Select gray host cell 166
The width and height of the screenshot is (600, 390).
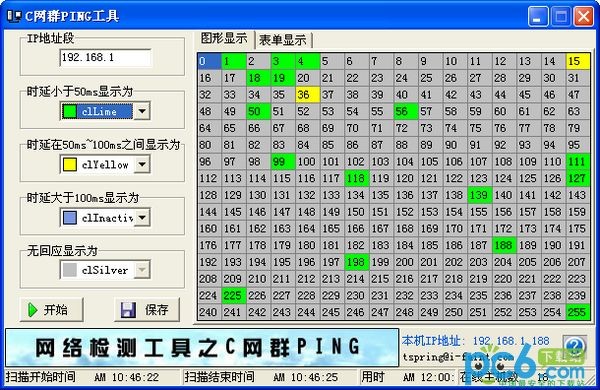click(357, 228)
